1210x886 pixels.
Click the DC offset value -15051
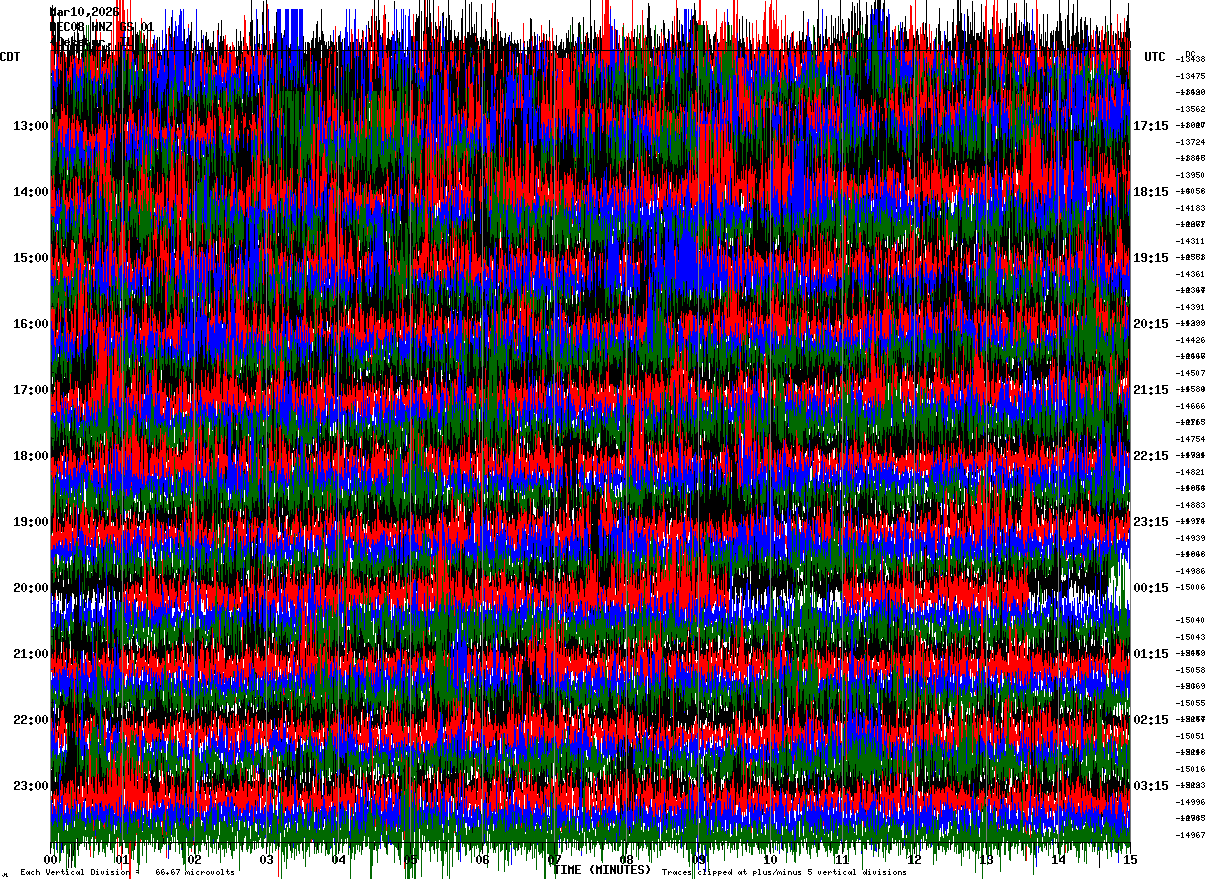[x=1190, y=736]
